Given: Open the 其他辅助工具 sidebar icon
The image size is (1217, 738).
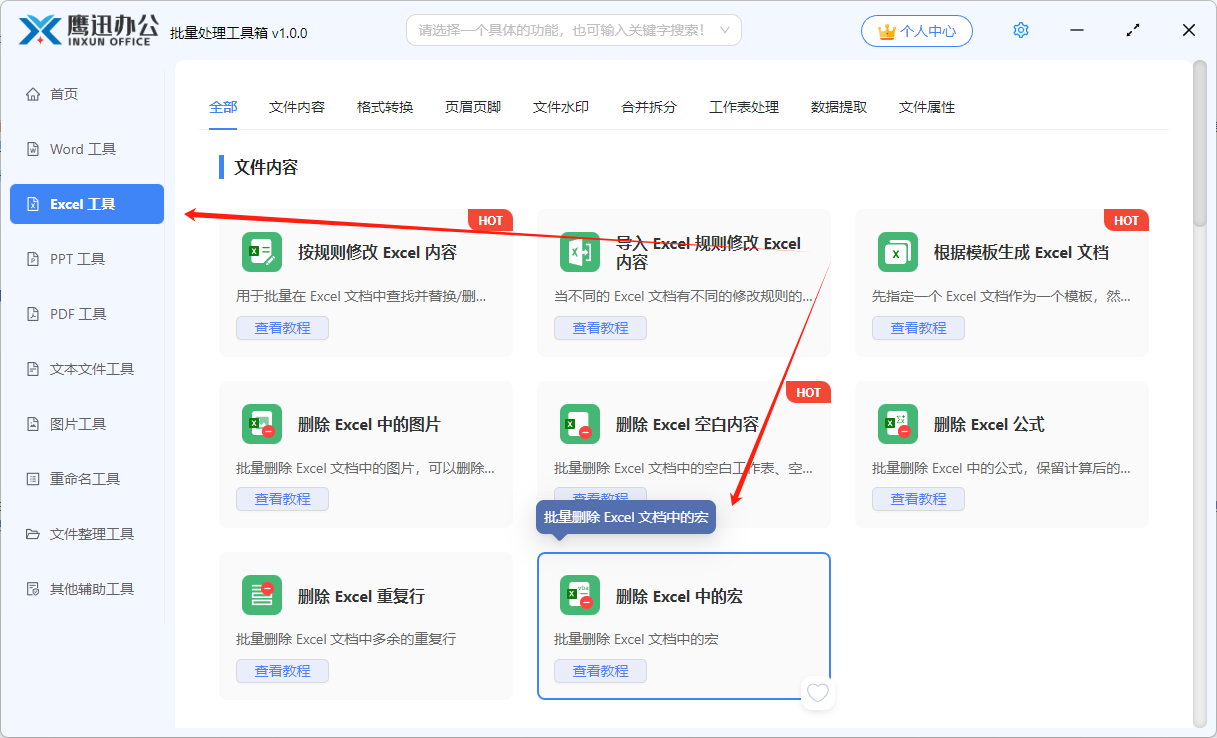Looking at the screenshot, I should click(x=33, y=589).
